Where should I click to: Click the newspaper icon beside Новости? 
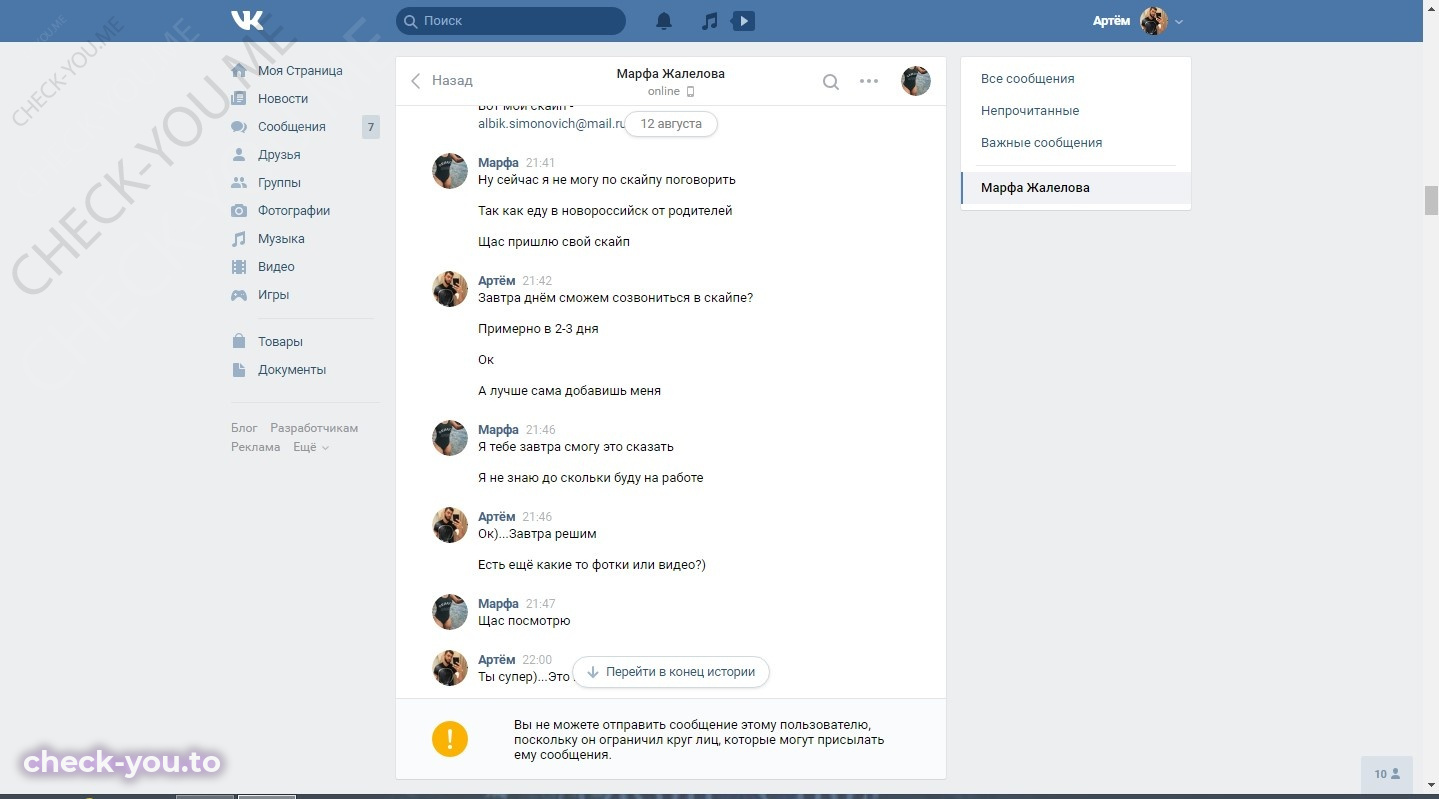tap(239, 99)
